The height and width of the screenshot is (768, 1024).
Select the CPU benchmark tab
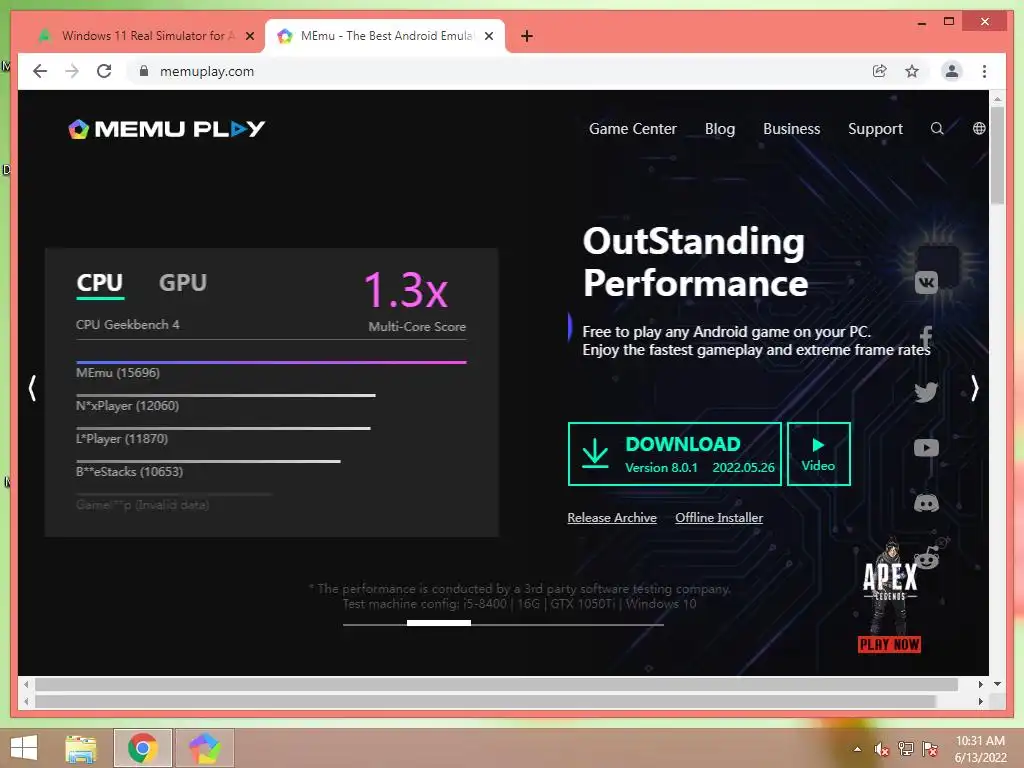coord(99,283)
